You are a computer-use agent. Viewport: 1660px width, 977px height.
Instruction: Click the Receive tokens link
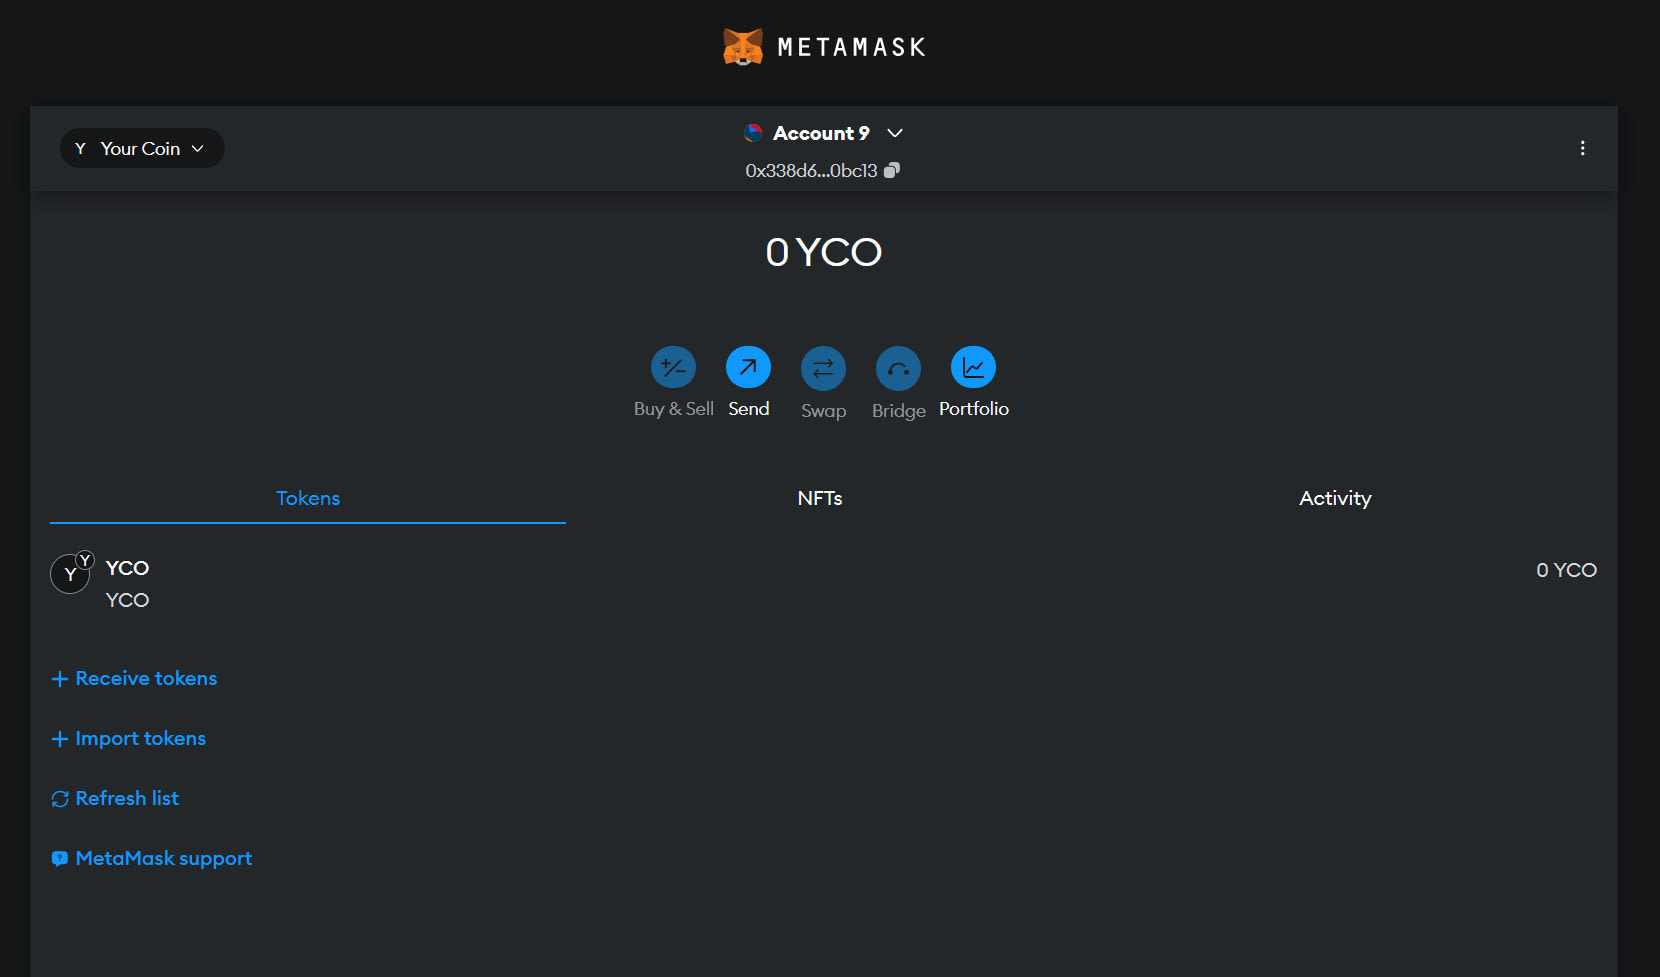(x=146, y=678)
